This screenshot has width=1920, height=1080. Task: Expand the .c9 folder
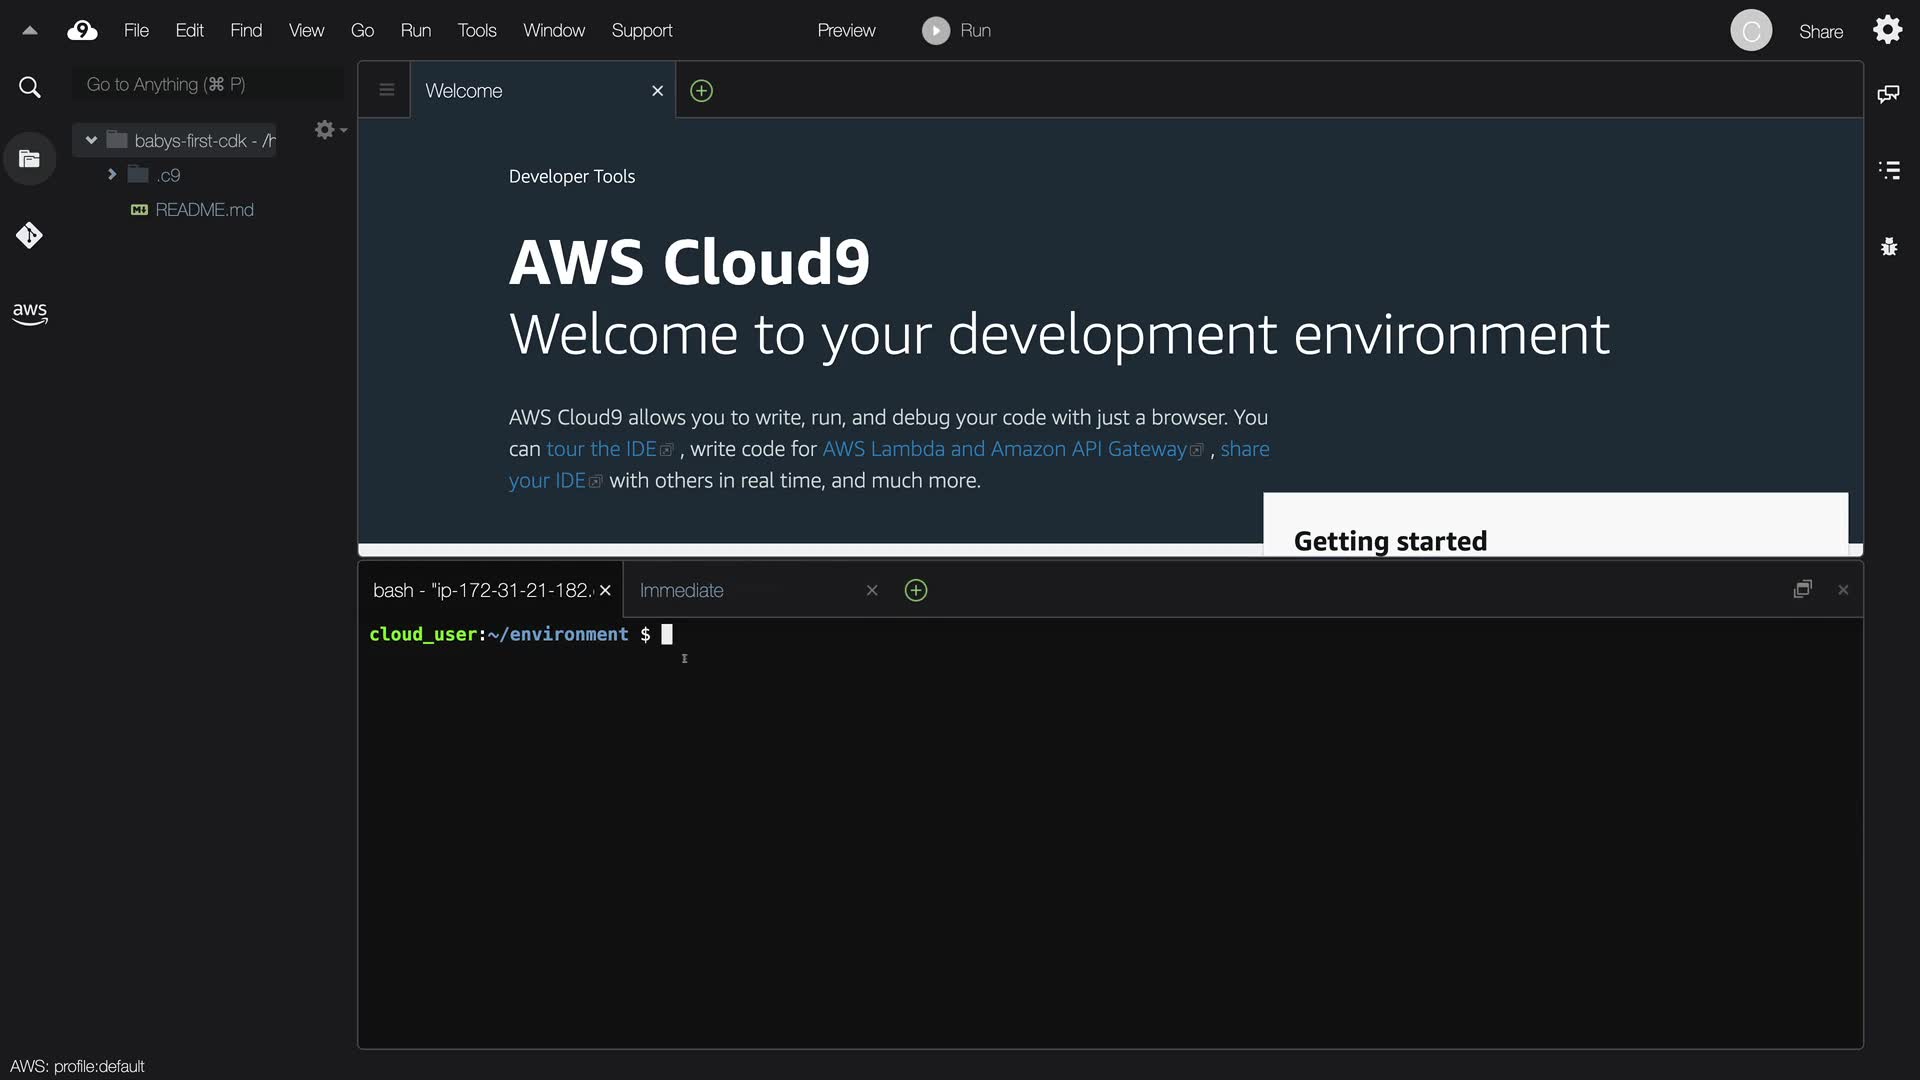[112, 175]
